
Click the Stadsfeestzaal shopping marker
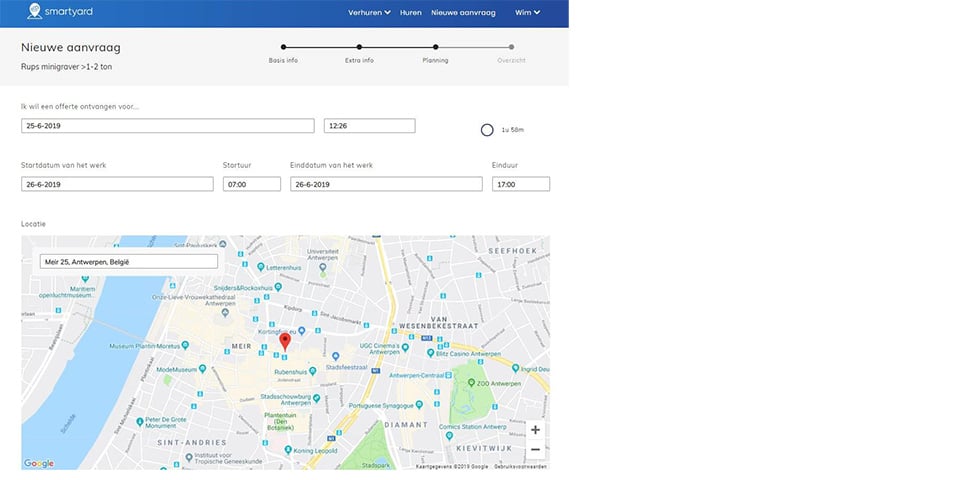coord(336,356)
